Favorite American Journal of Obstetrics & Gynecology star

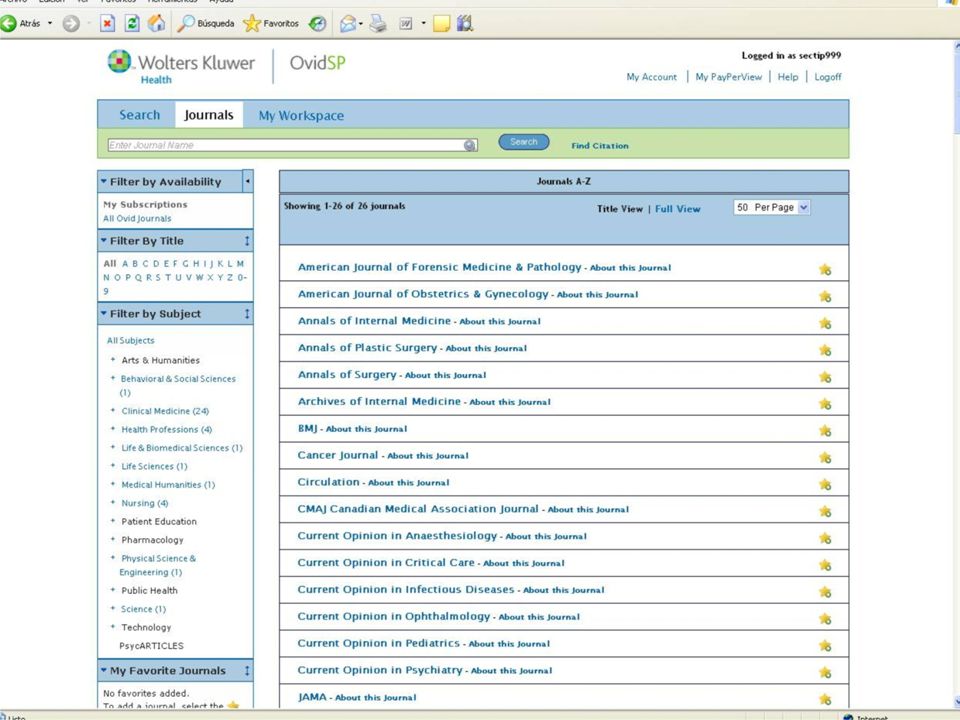(825, 296)
